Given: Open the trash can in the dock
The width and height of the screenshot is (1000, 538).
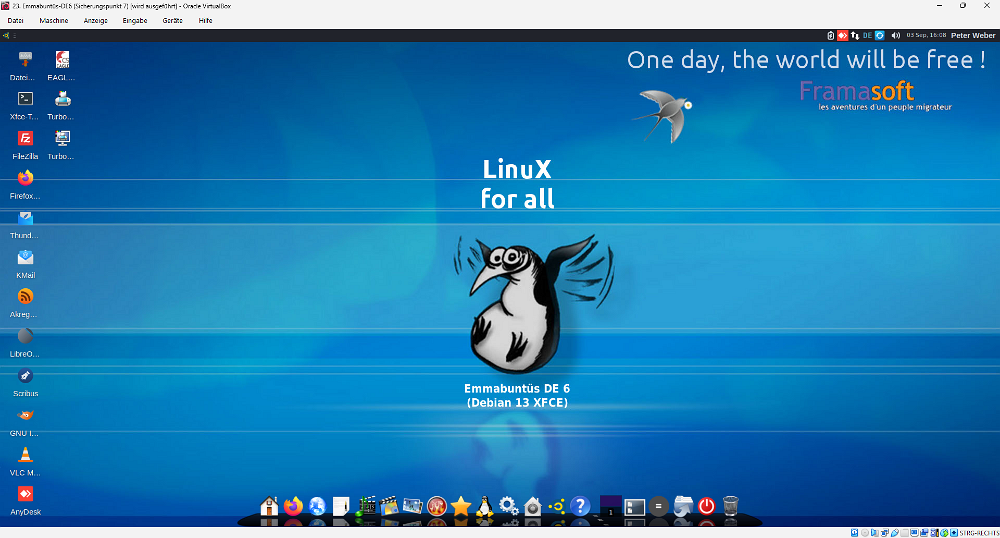Looking at the screenshot, I should point(731,506).
